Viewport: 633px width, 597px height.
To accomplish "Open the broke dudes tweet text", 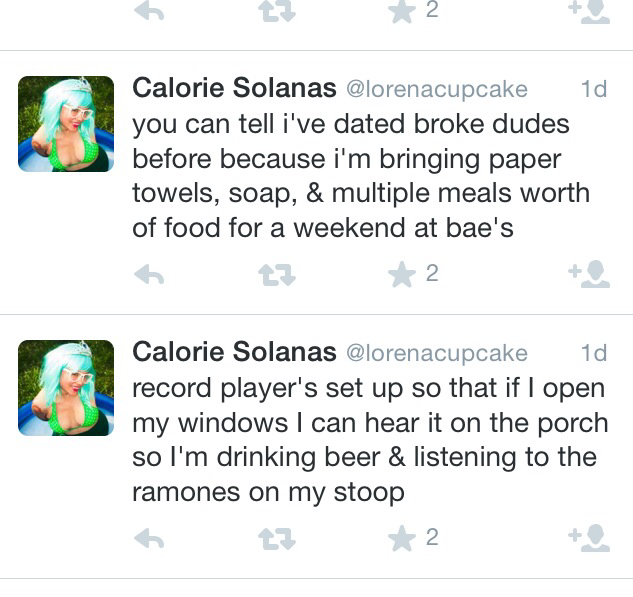I will pos(361,176).
